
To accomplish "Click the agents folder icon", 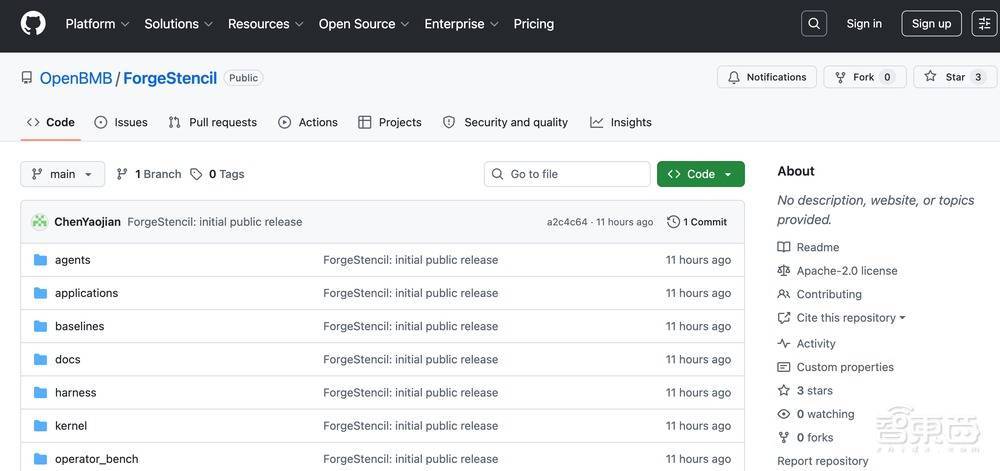I will pyautogui.click(x=40, y=259).
